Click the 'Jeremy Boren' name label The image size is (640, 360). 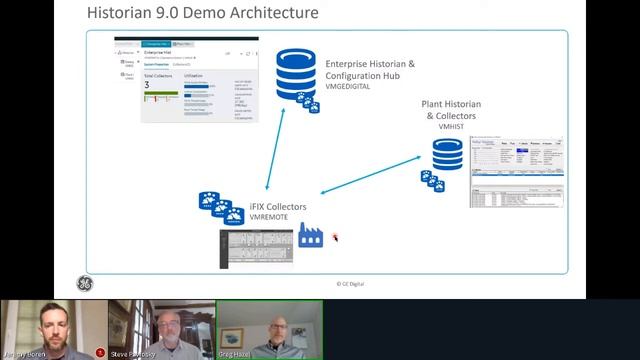point(24,354)
